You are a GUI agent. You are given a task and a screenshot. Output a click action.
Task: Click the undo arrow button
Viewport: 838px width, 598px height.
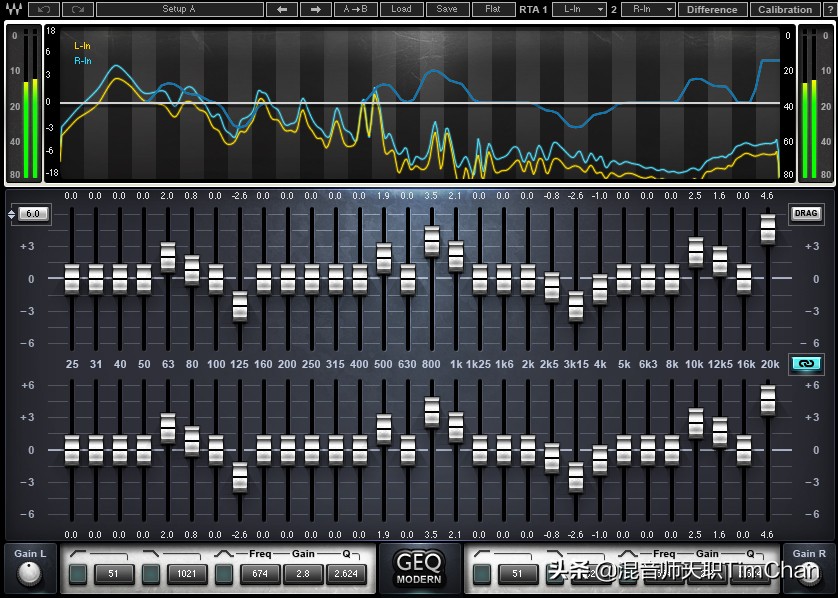pyautogui.click(x=43, y=9)
